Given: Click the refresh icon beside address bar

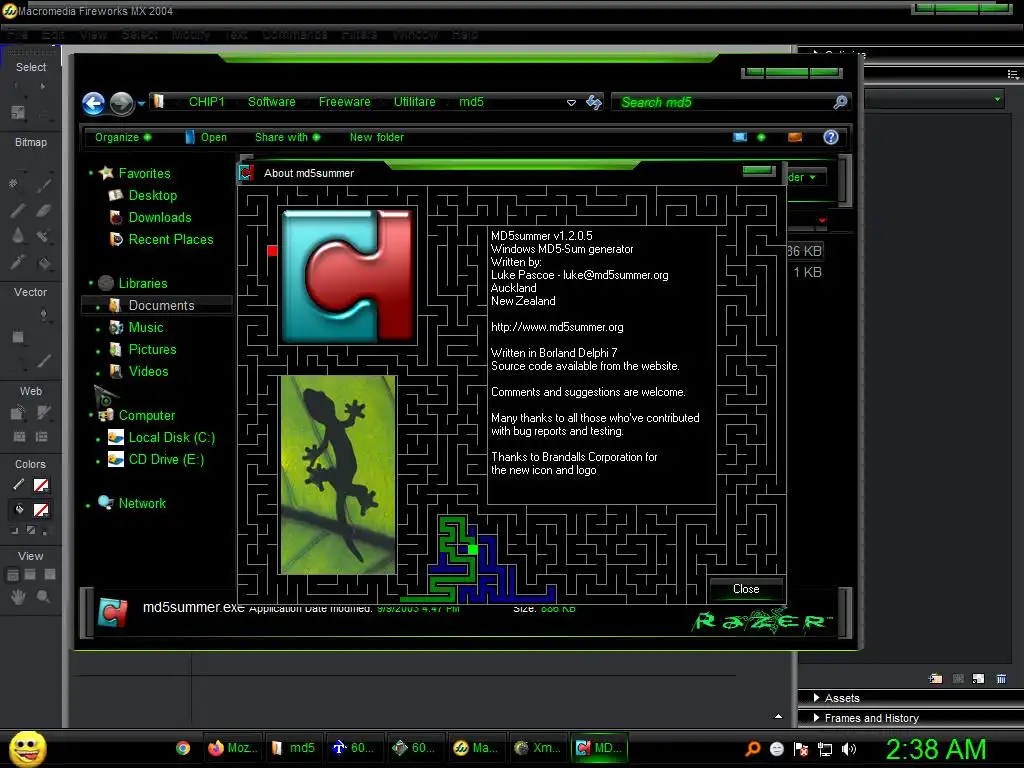Looking at the screenshot, I should click(x=594, y=103).
